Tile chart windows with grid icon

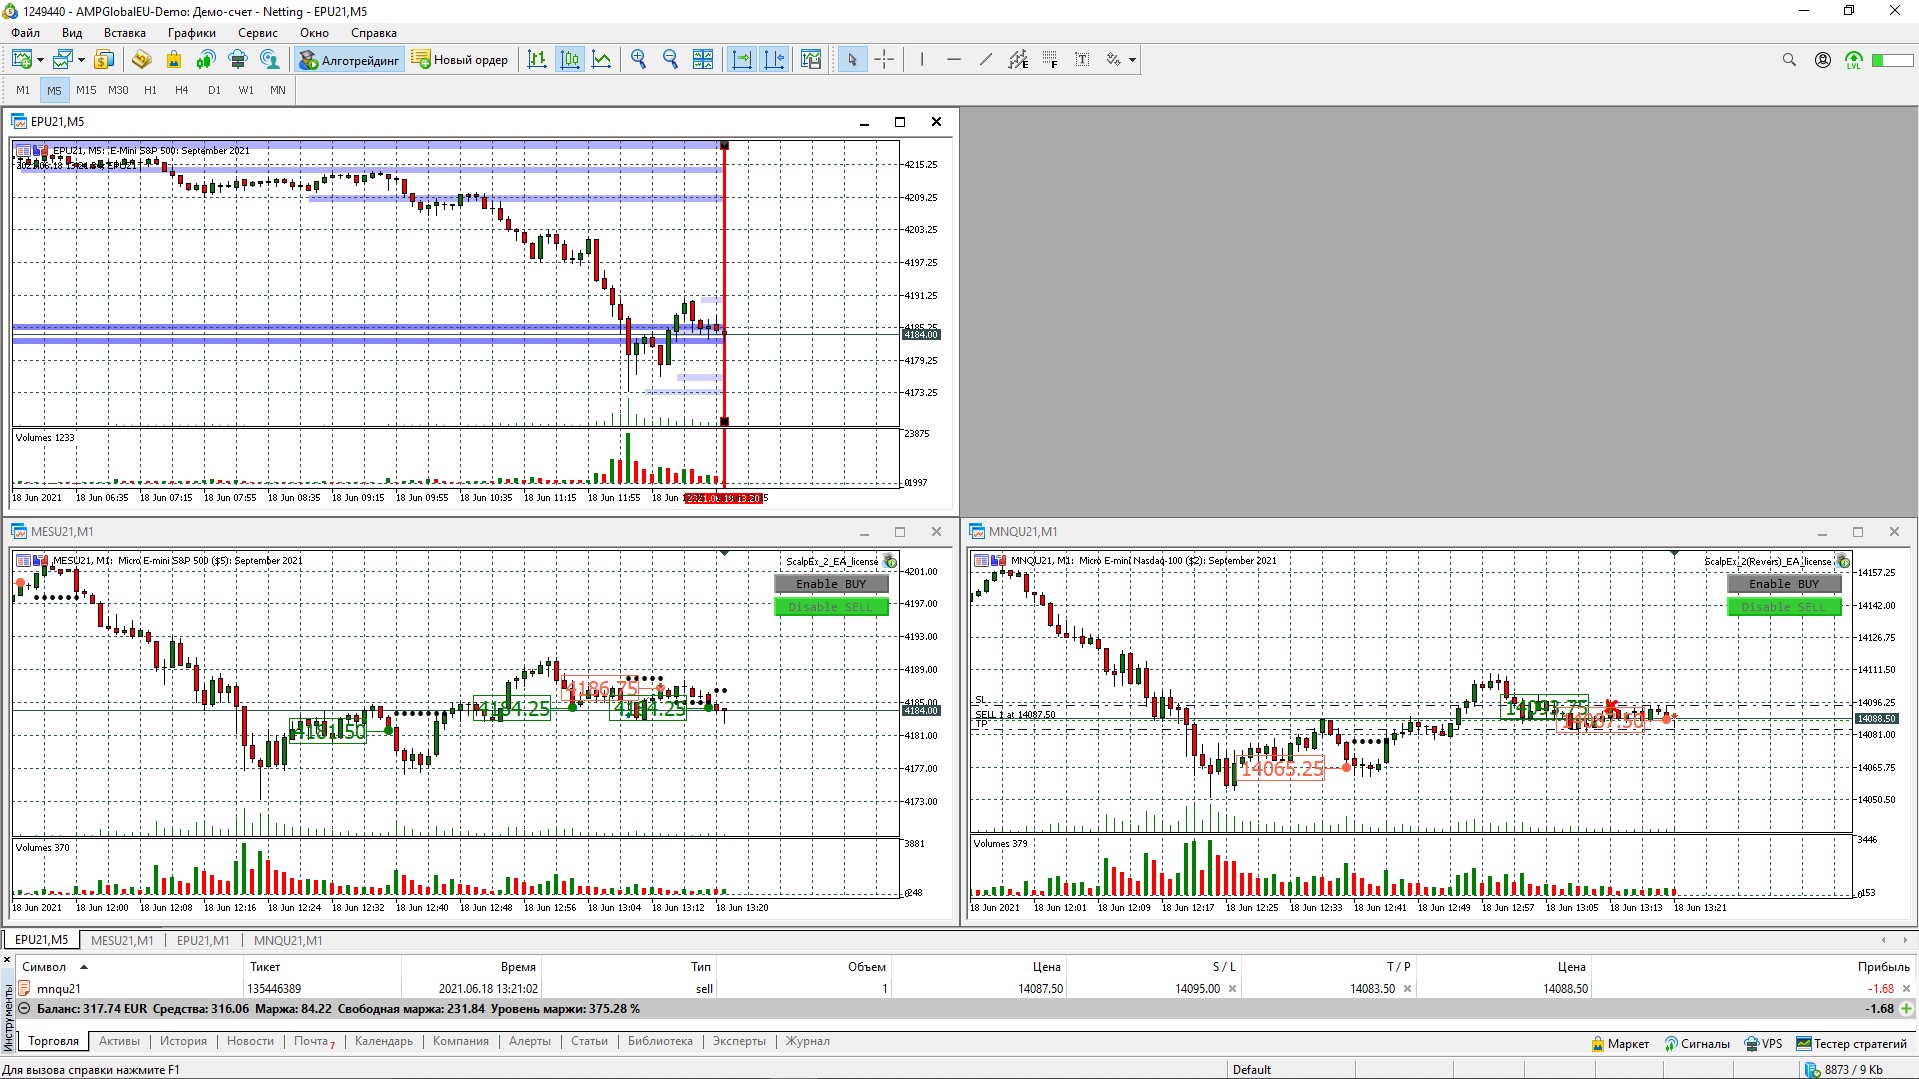703,60
